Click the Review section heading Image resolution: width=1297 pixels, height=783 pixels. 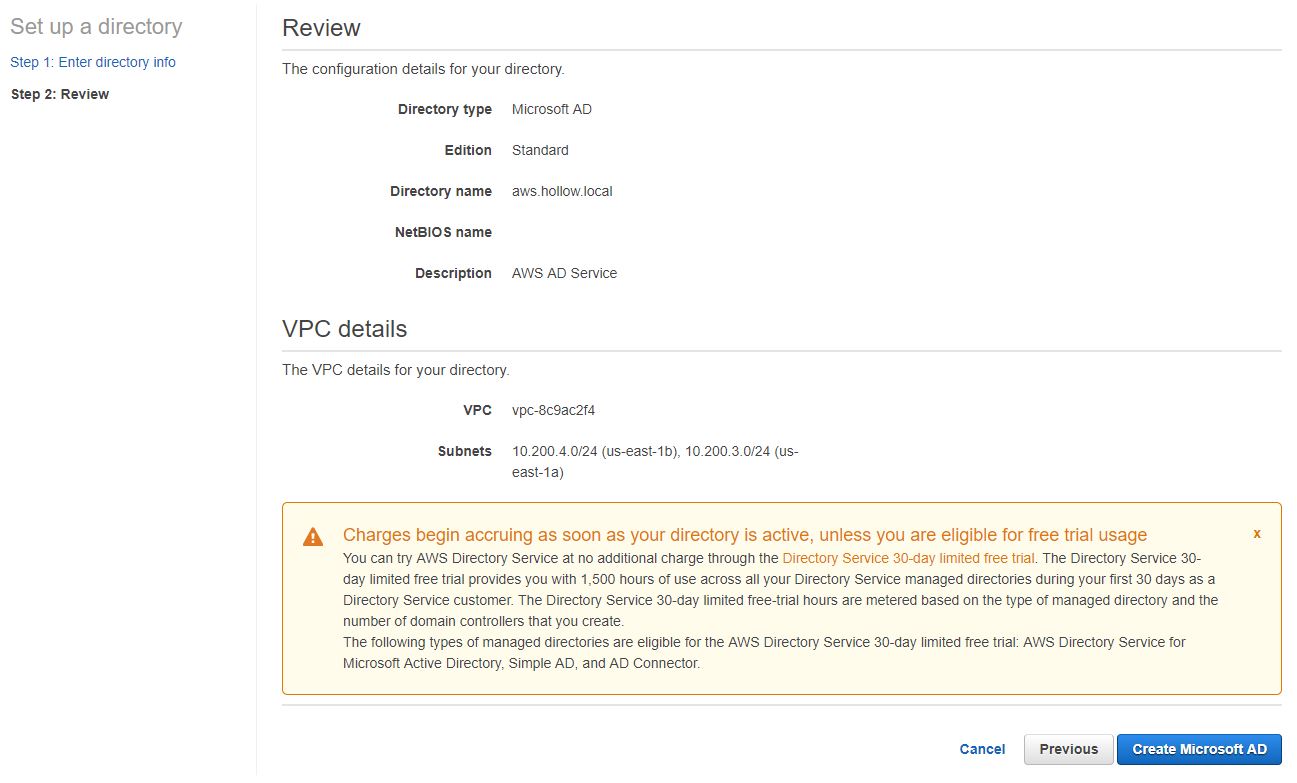coord(321,28)
